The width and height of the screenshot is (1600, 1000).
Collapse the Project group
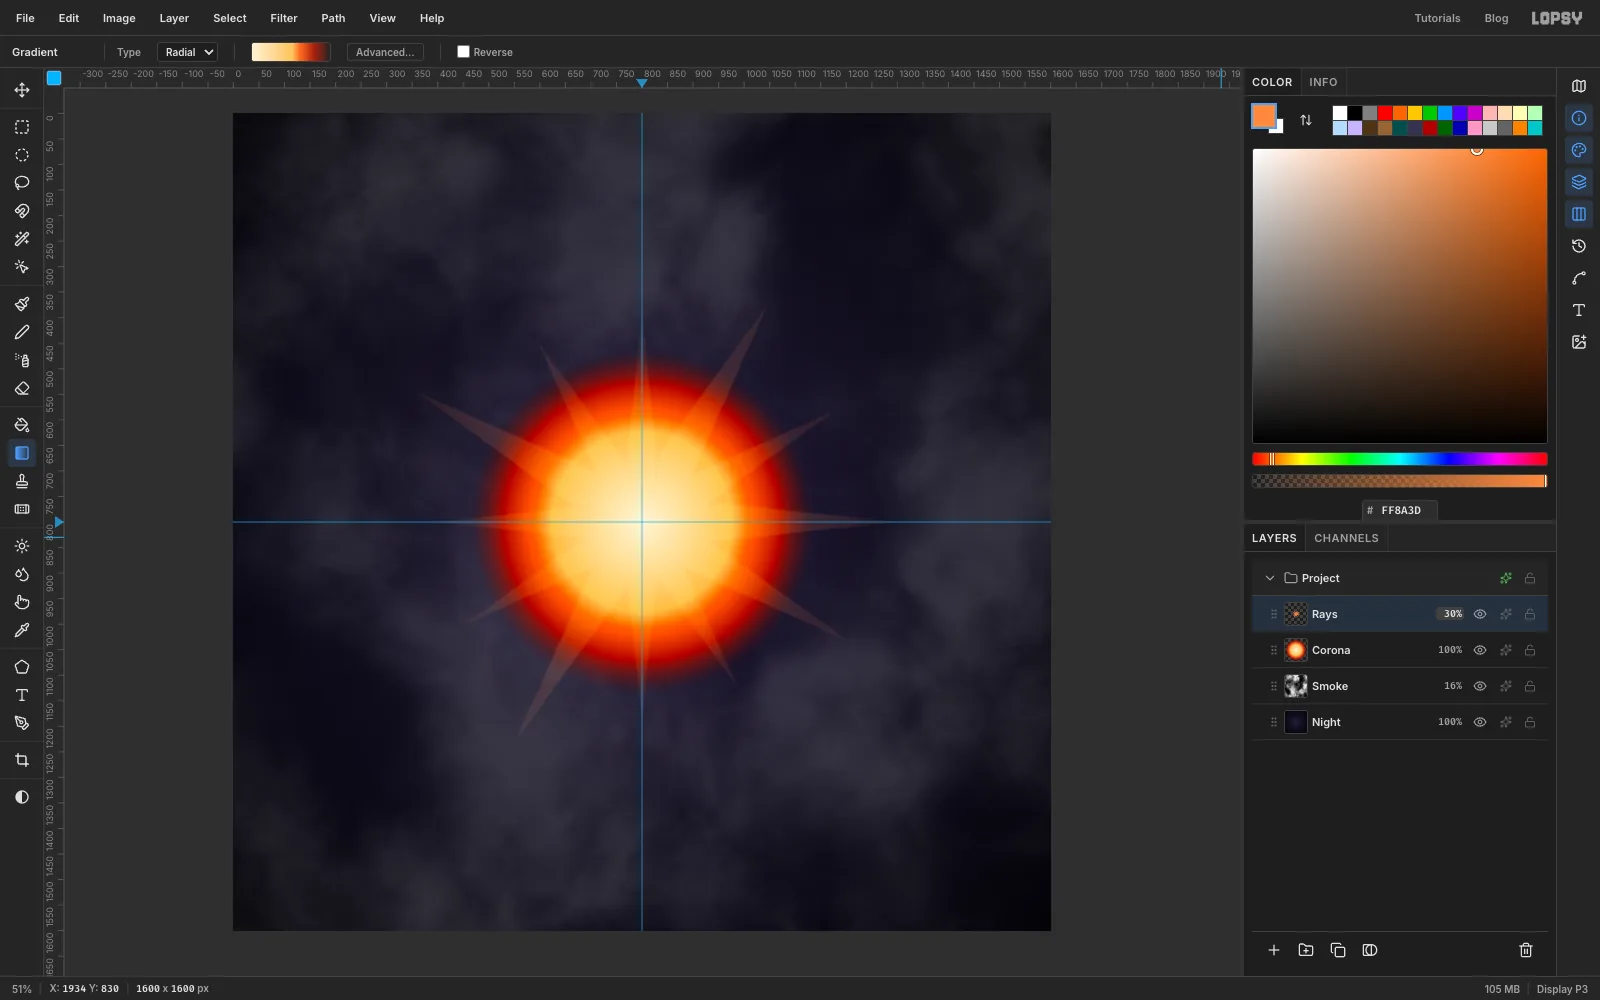click(x=1270, y=578)
